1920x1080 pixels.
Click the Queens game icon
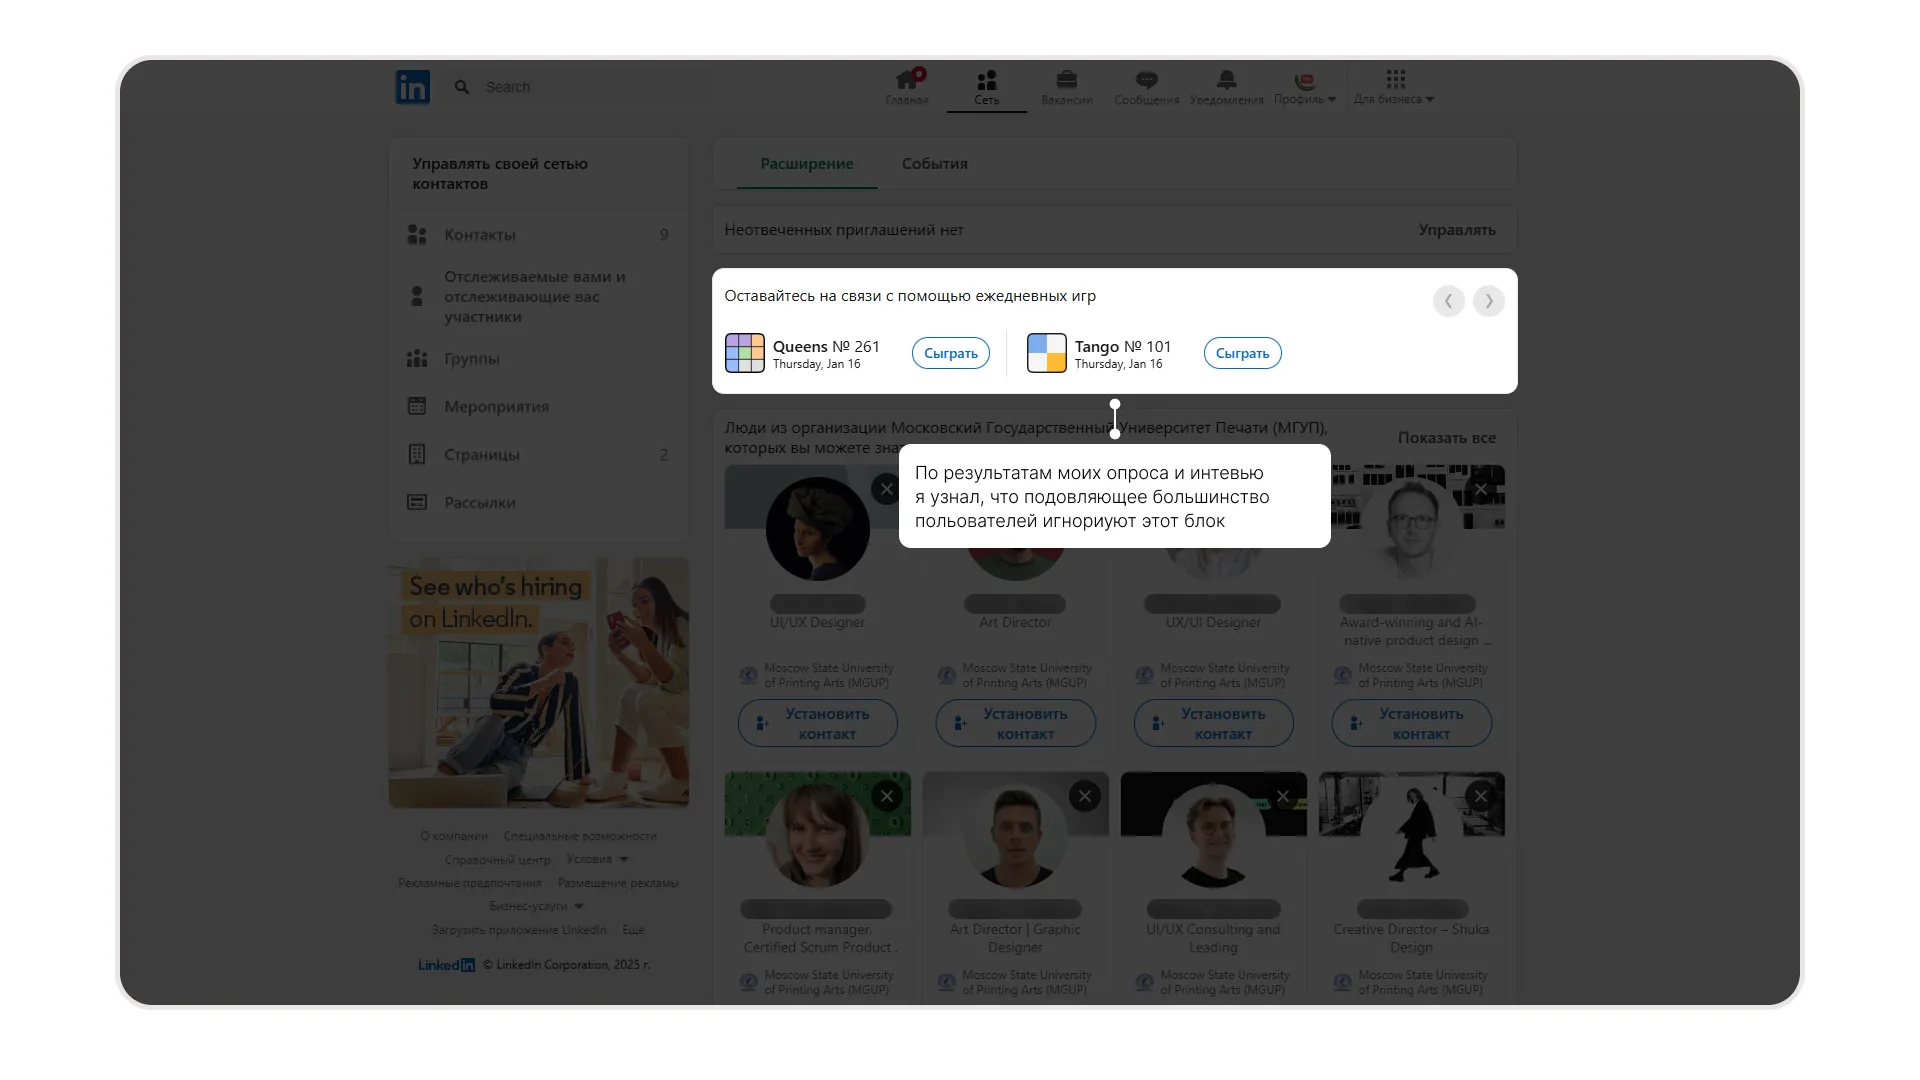pos(744,353)
